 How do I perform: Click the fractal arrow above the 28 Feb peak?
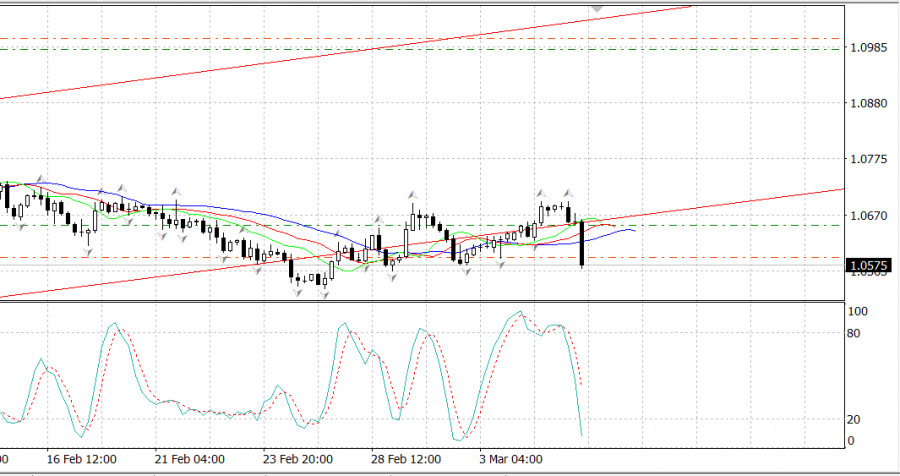(411, 195)
